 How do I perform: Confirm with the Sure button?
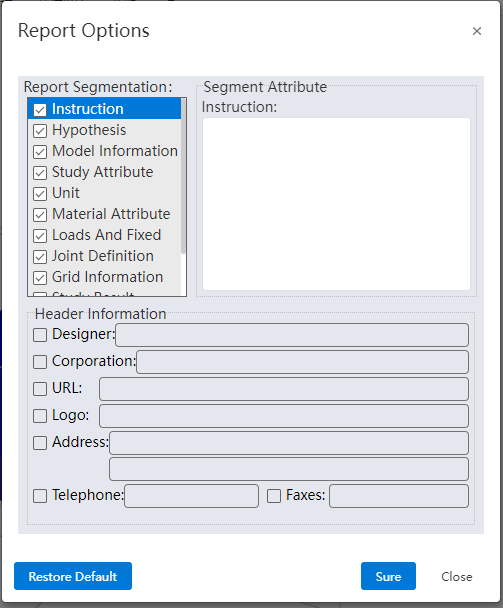click(x=388, y=576)
